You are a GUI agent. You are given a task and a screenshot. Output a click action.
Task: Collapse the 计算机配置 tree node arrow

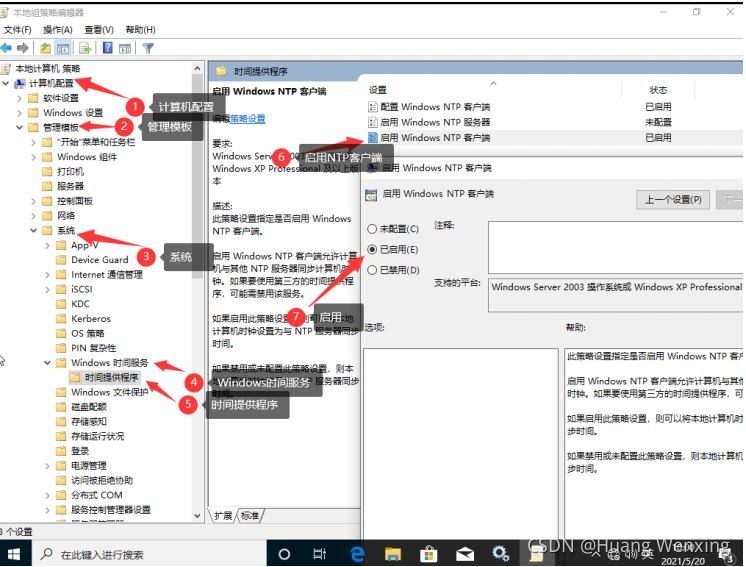coord(6,83)
